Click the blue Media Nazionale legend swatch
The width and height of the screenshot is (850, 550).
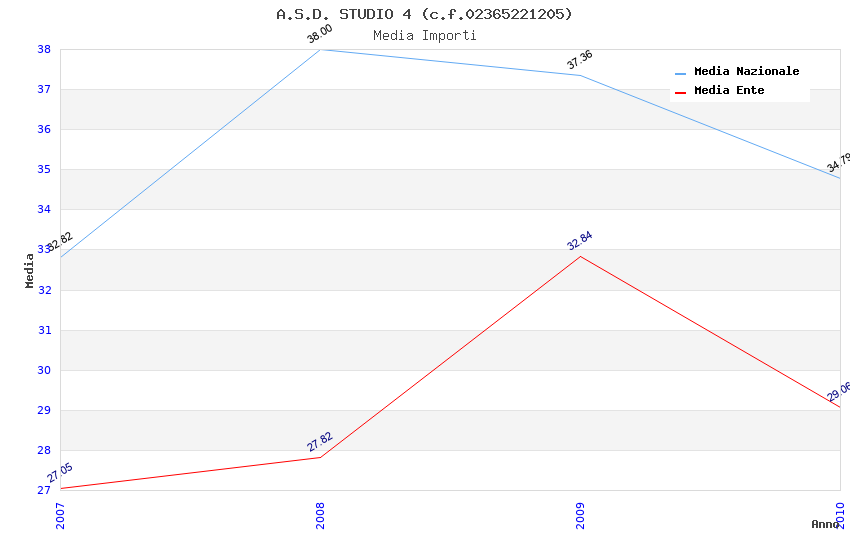coord(681,73)
